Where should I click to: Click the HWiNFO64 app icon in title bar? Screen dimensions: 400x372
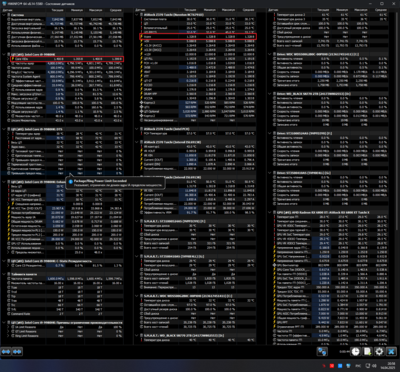3,4
